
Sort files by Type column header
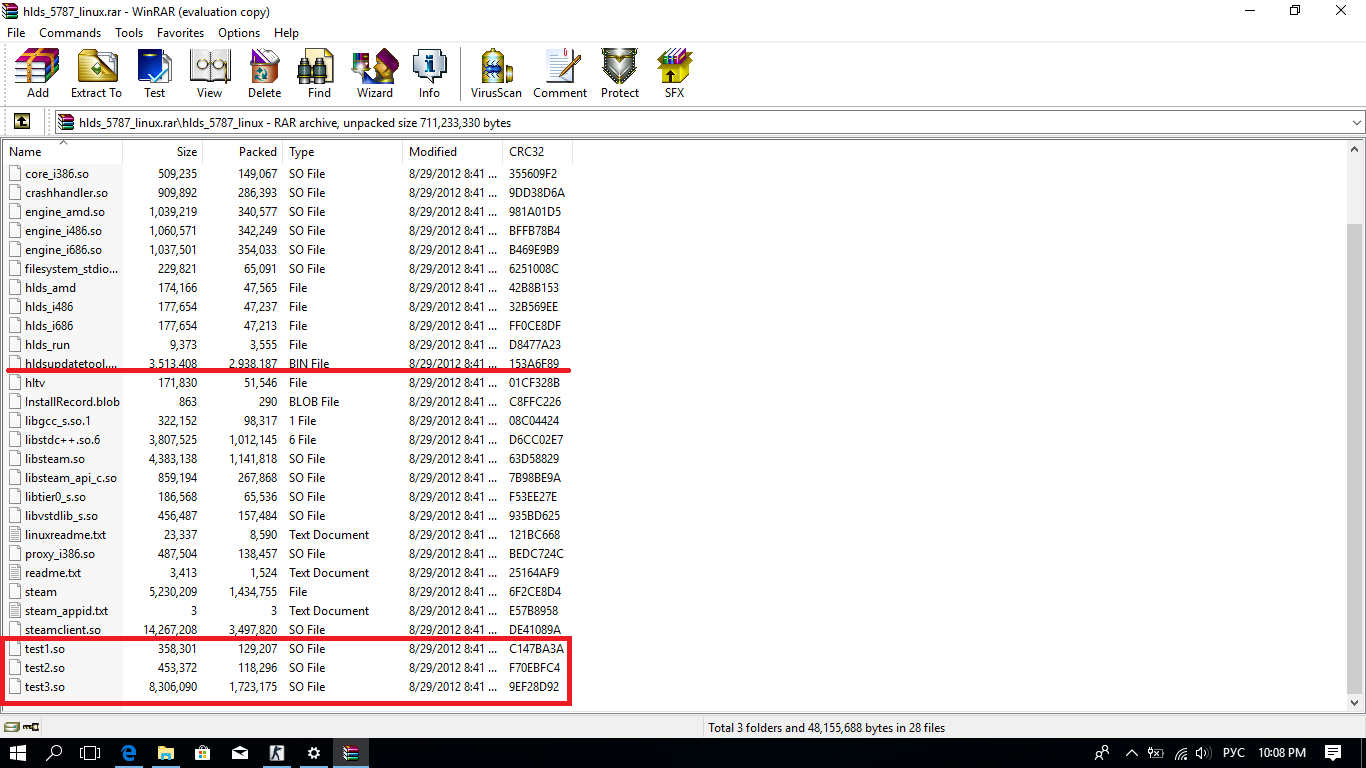343,152
